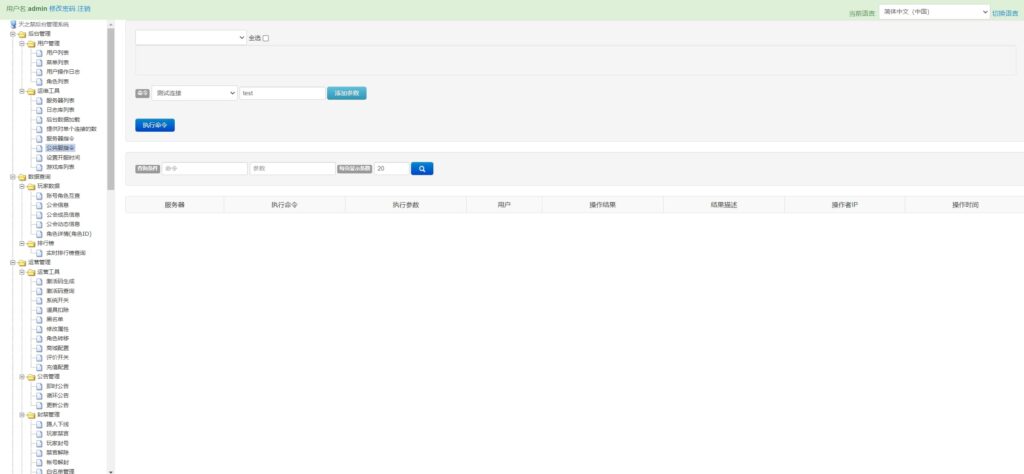Click the 运营管理 folder icon
This screenshot has height=474, width=1024.
coord(22,262)
